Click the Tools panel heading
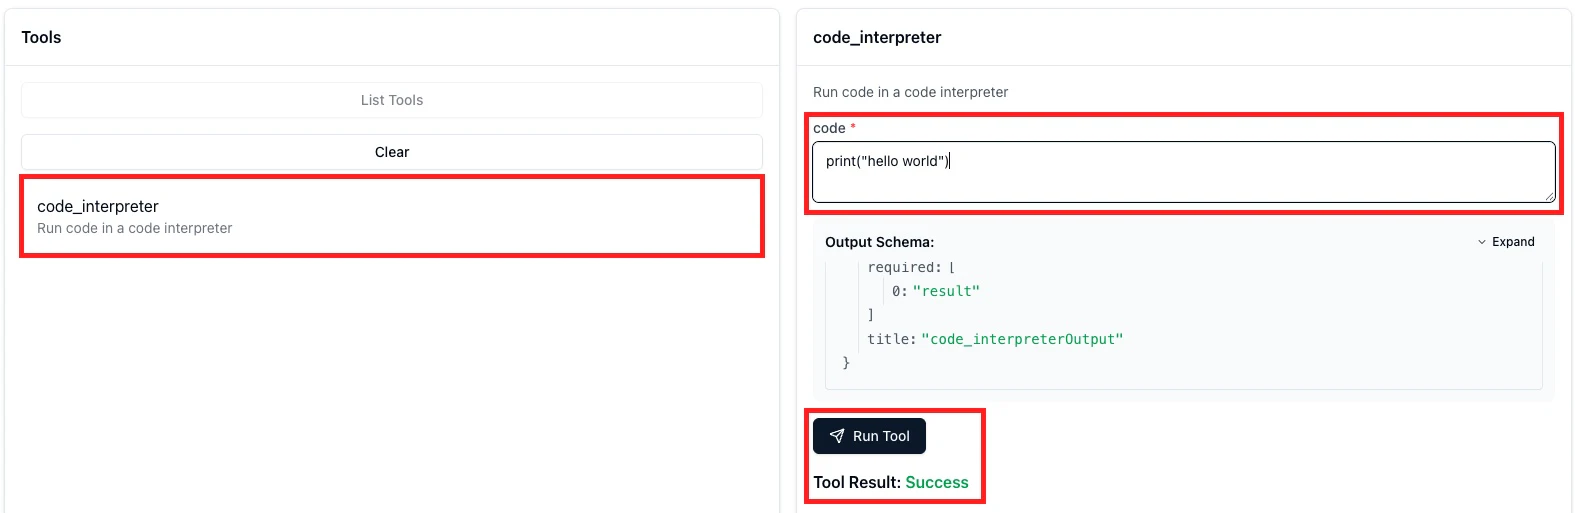The height and width of the screenshot is (513, 1575). 41,37
